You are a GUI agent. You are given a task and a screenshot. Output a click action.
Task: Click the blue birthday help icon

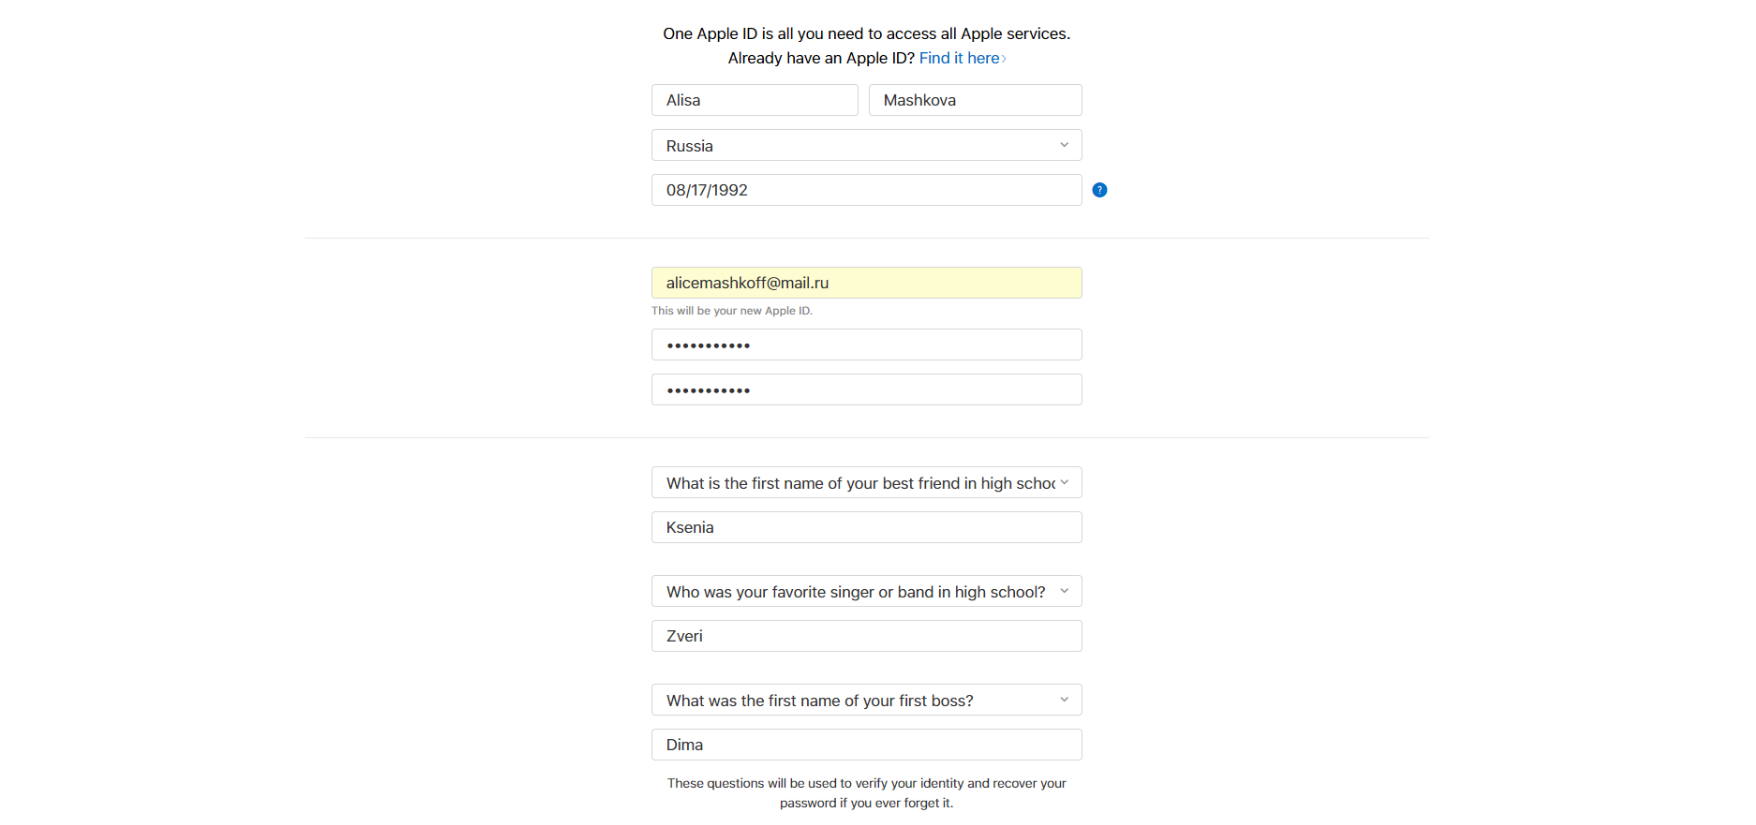pyautogui.click(x=1099, y=190)
